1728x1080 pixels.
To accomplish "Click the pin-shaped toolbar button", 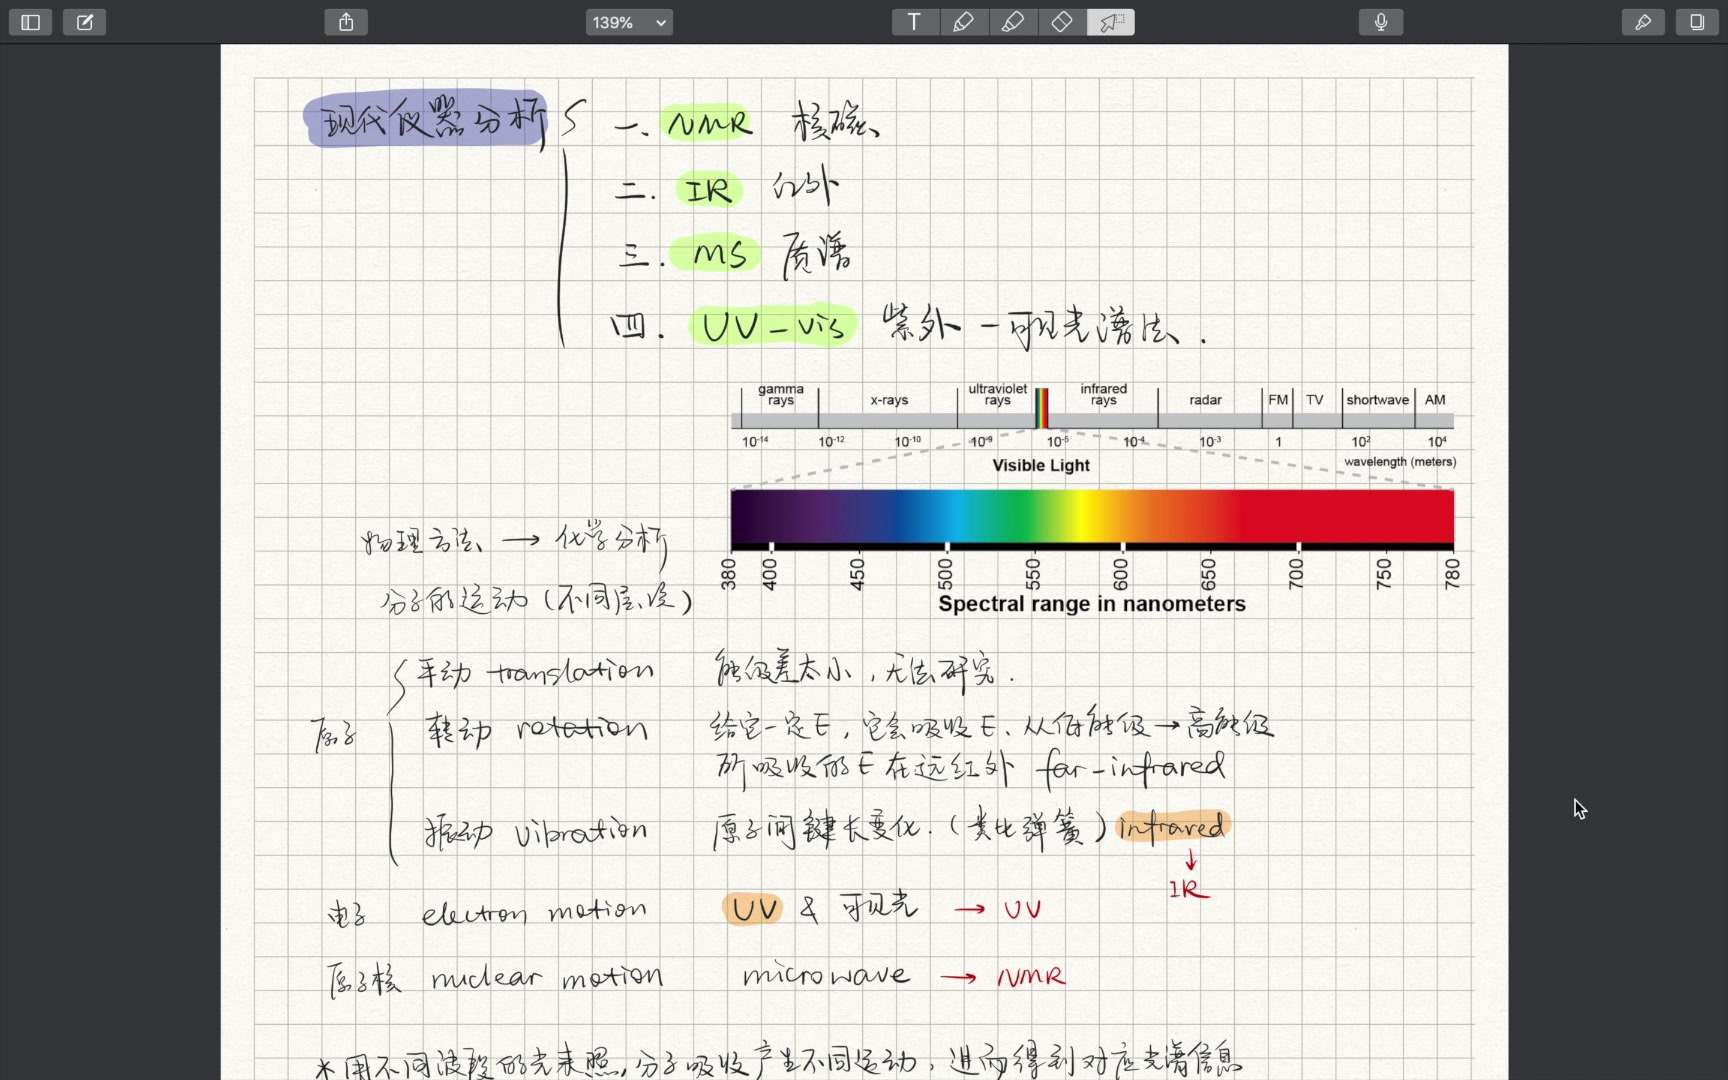I will coord(1643,22).
